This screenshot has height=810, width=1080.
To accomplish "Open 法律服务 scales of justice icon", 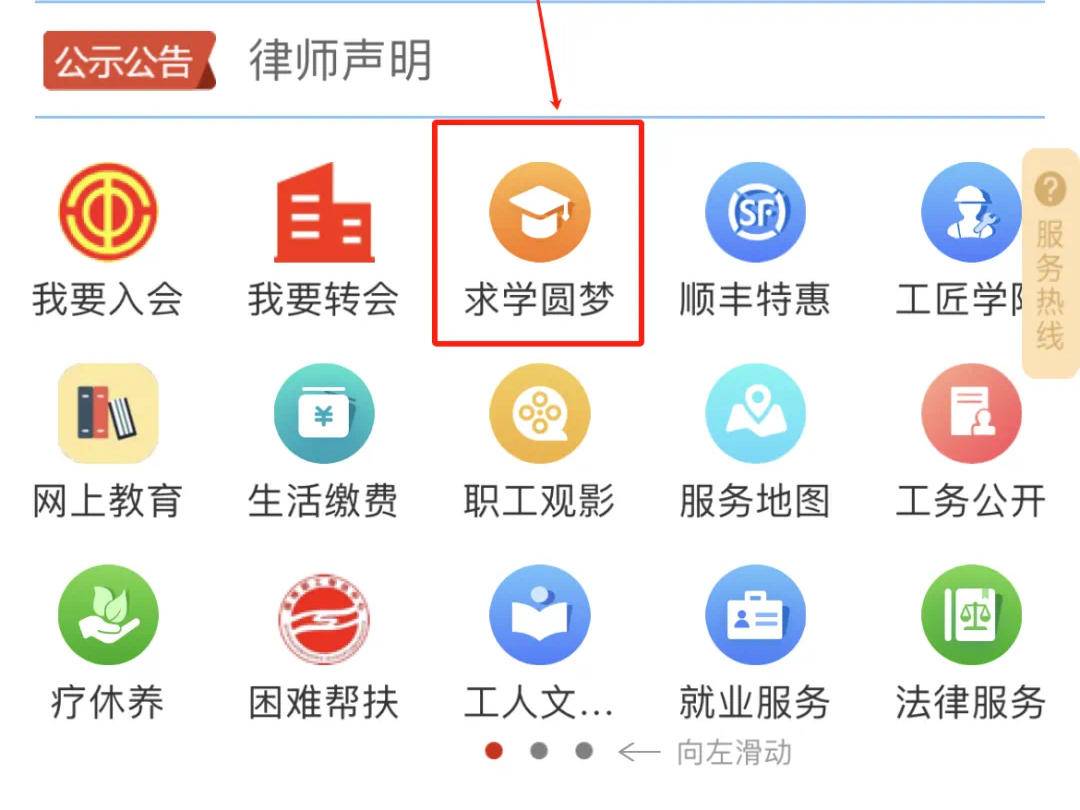I will [971, 614].
